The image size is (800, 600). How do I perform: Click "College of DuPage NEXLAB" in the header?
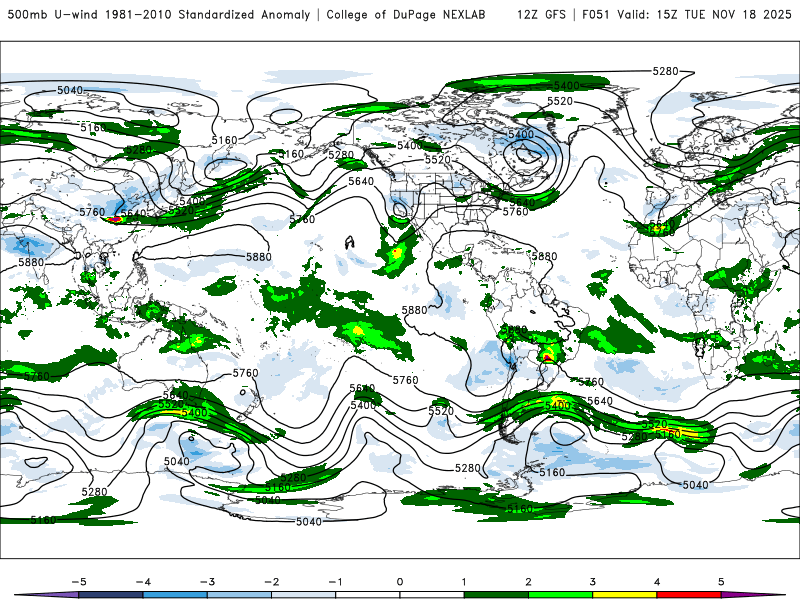click(x=406, y=14)
